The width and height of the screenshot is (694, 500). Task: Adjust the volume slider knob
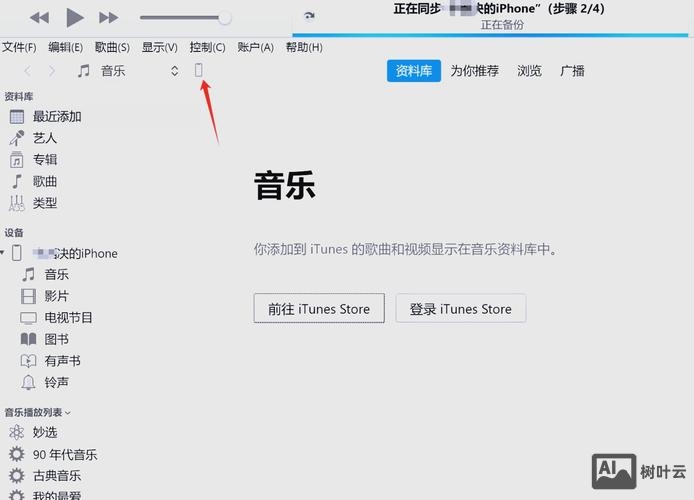(225, 18)
